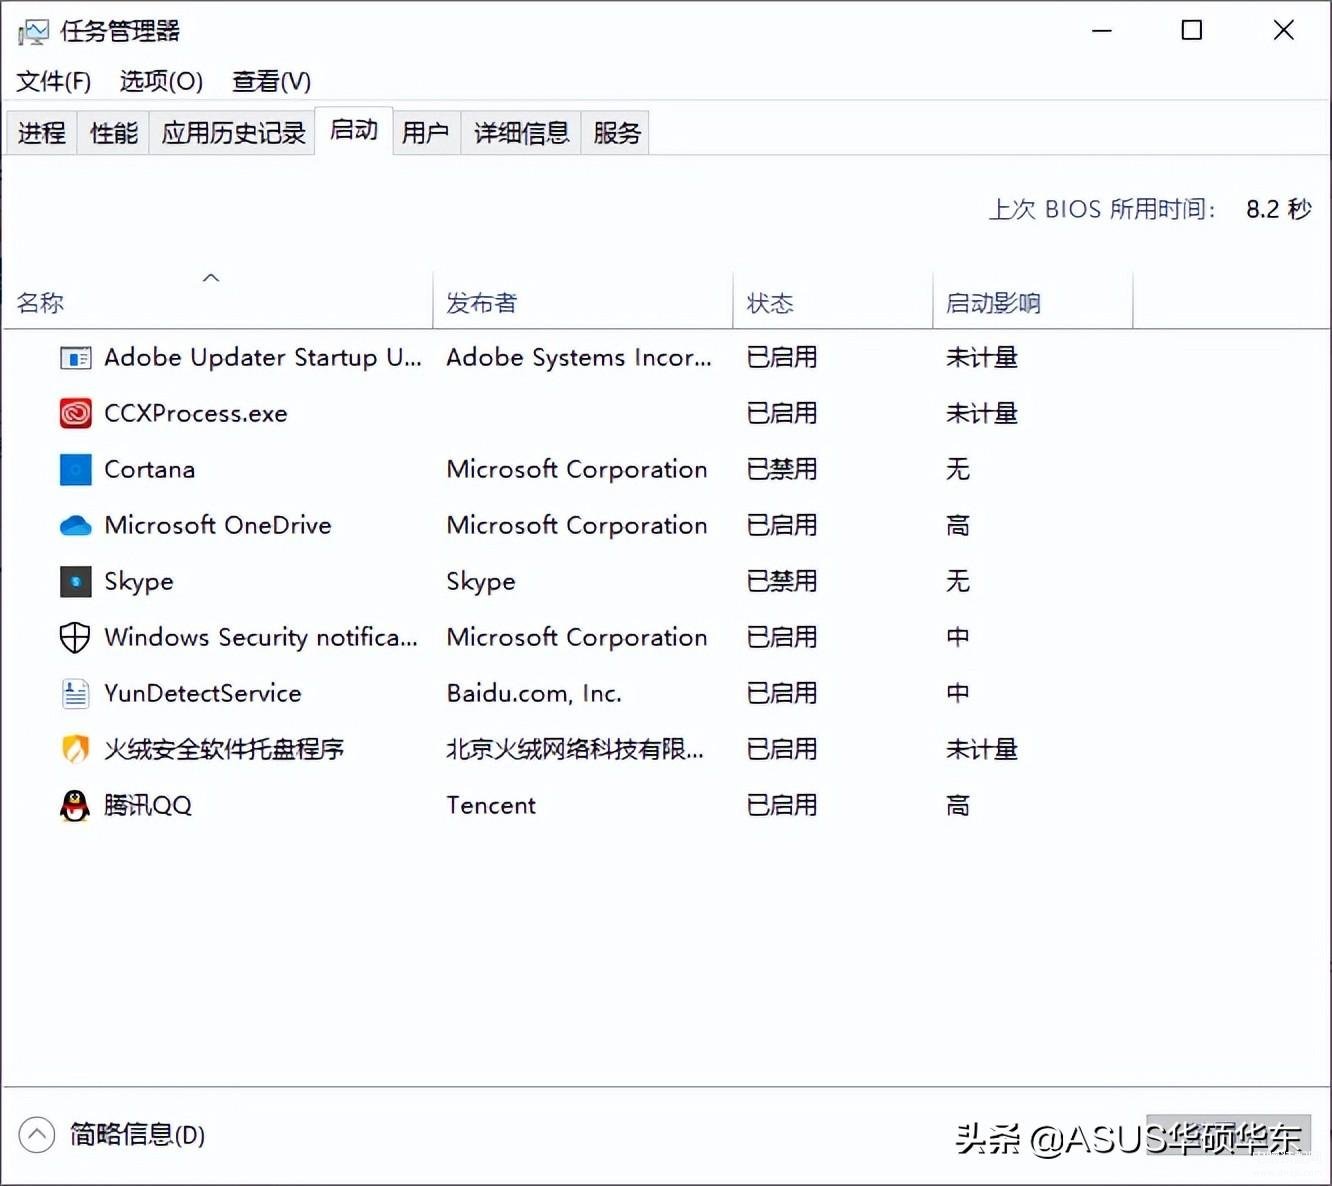Click OneDrive's 高 startup impact value
The width and height of the screenshot is (1332, 1186).
click(x=958, y=525)
